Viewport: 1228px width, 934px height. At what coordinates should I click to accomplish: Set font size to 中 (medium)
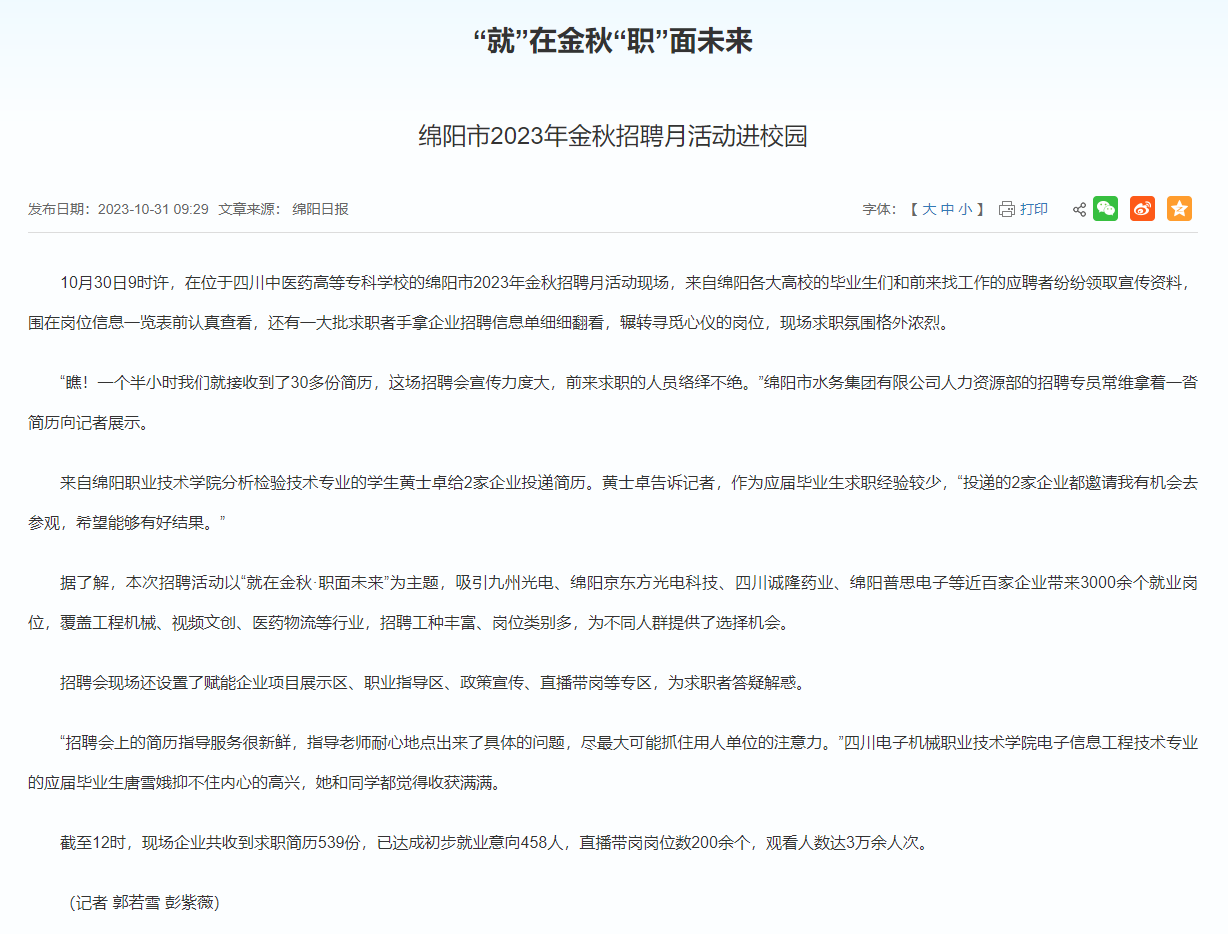(x=947, y=209)
